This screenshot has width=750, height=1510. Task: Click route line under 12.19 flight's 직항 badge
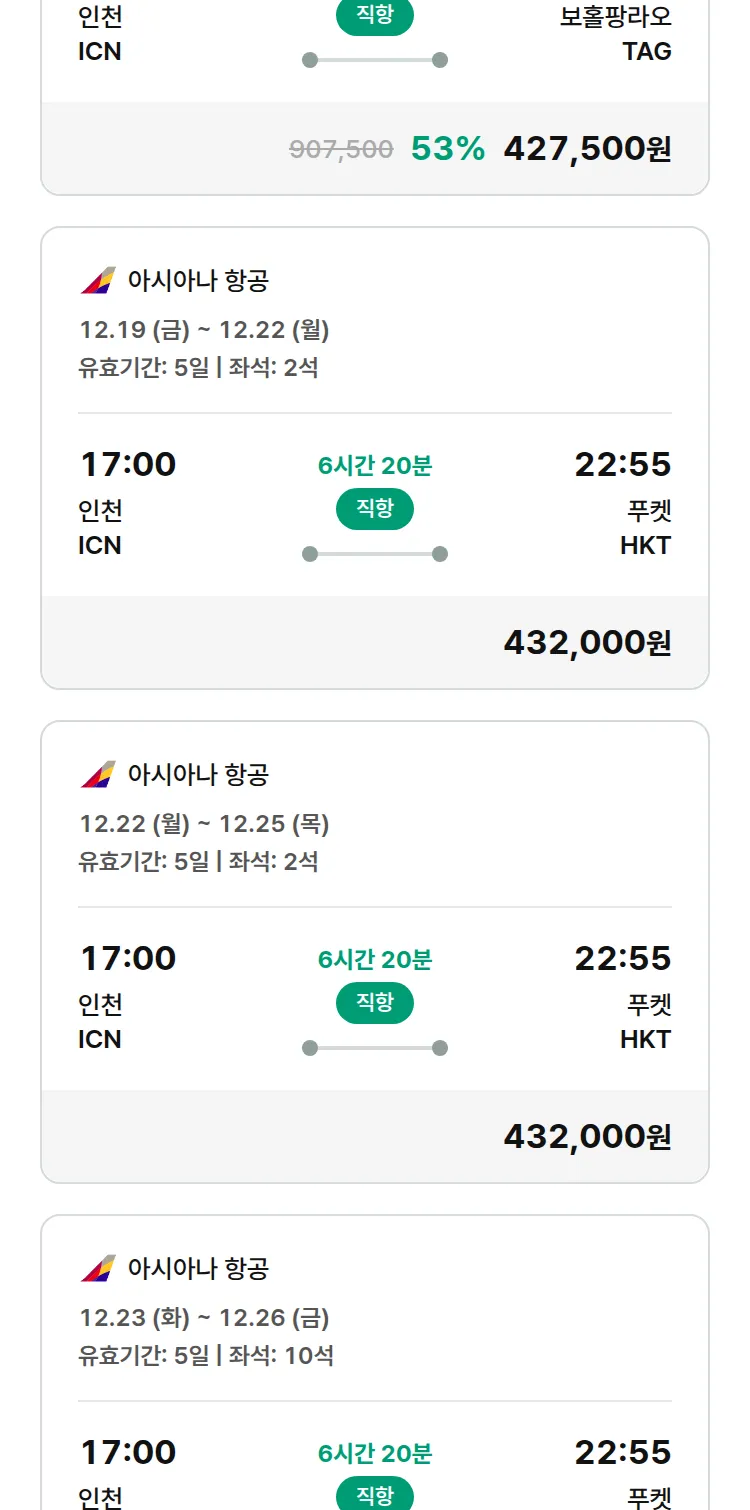(x=375, y=554)
